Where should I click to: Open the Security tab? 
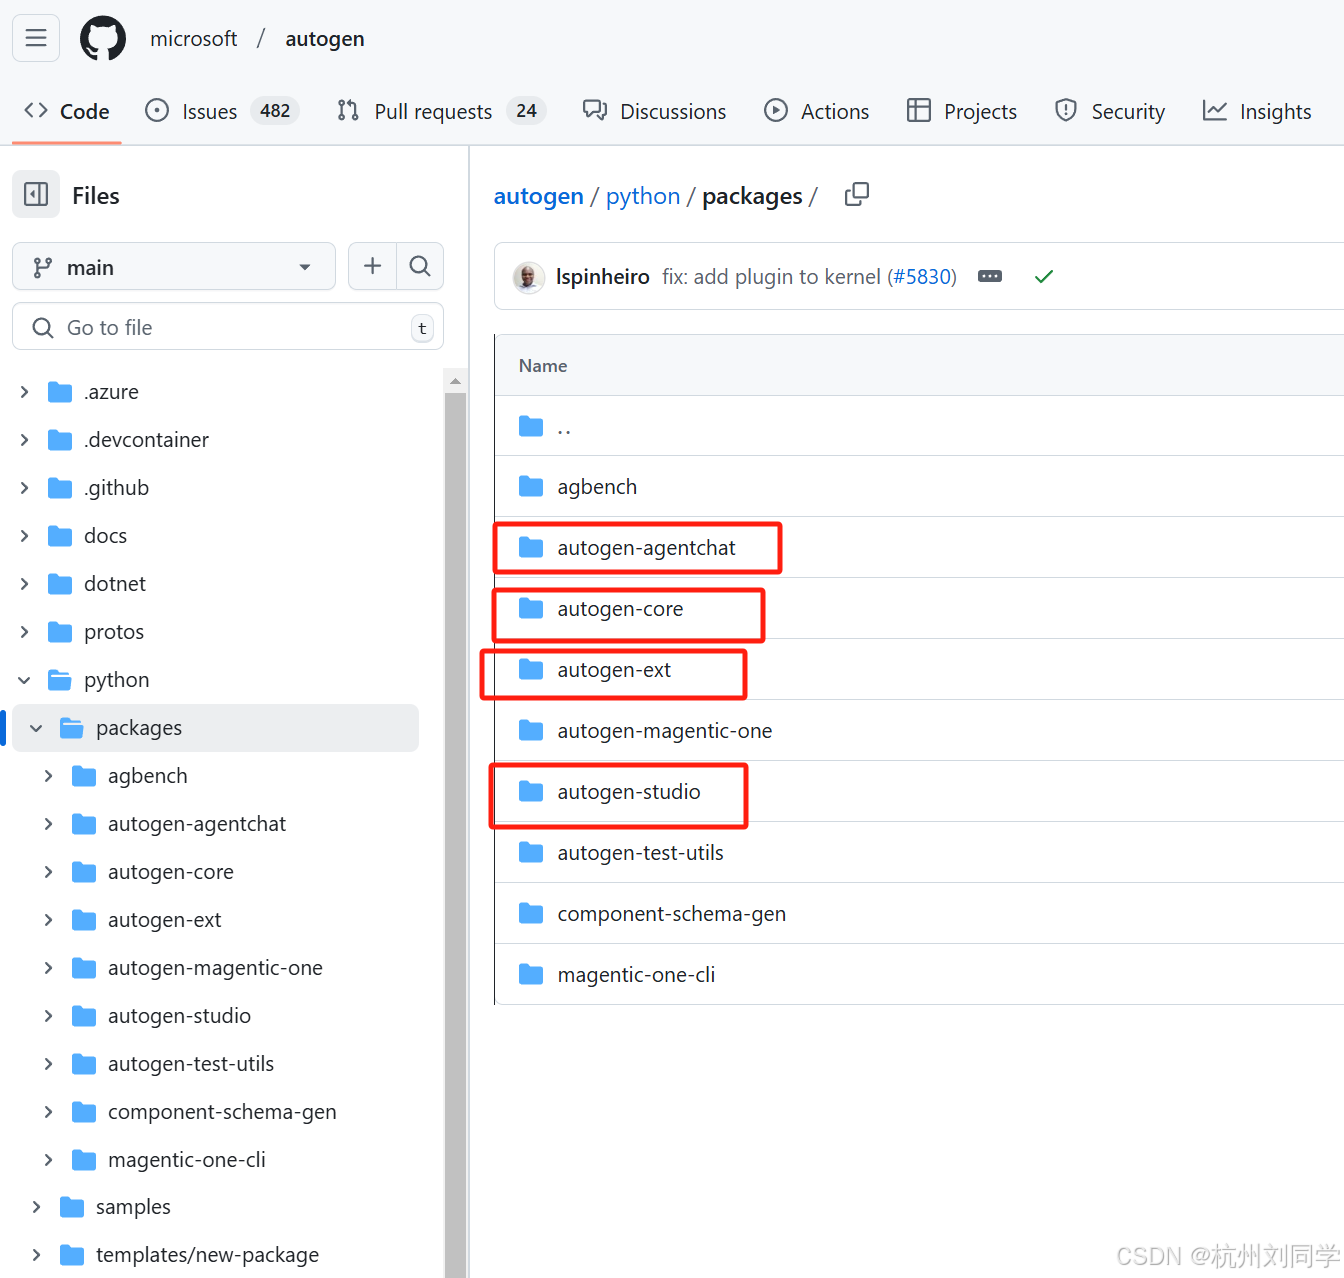coord(1110,111)
